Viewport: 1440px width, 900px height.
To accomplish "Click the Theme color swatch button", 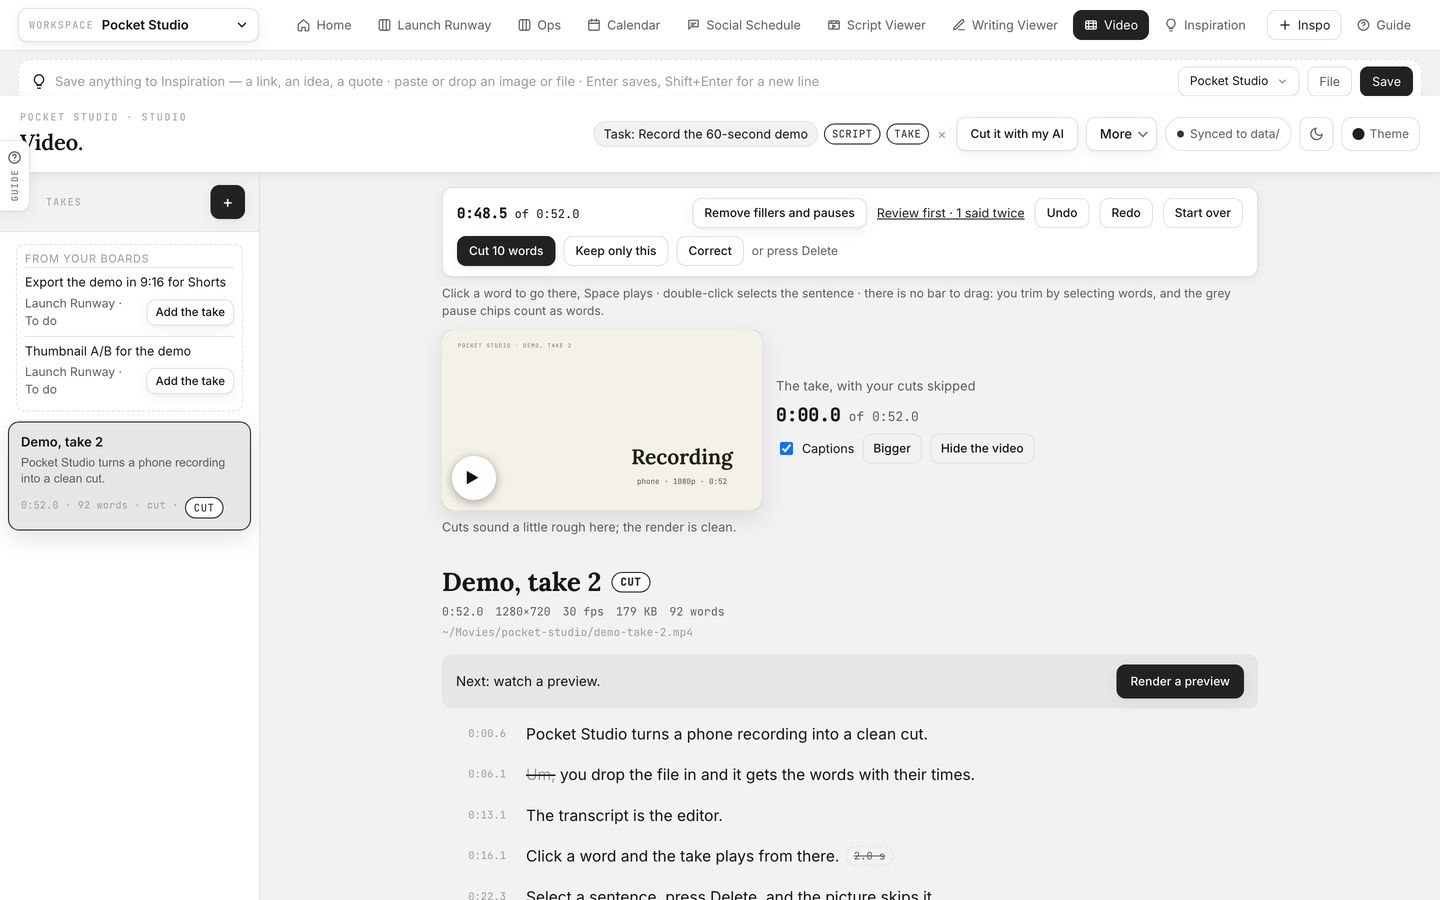I will tap(1380, 134).
